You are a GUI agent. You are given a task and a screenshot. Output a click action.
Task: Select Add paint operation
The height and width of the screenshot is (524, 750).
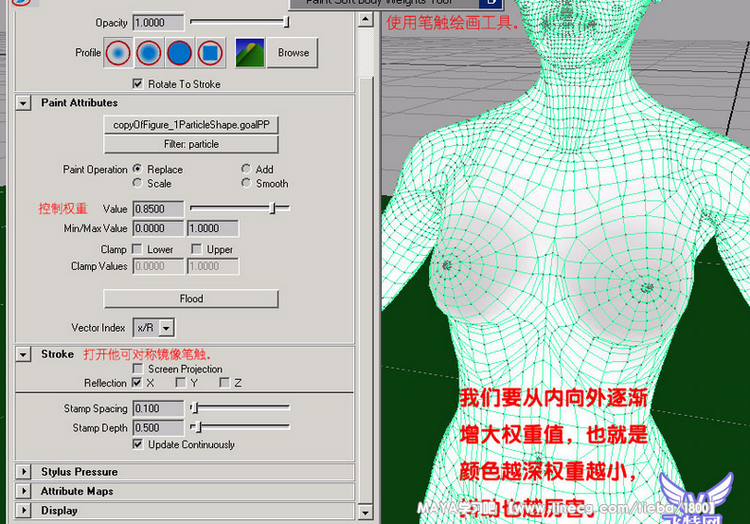click(x=246, y=169)
